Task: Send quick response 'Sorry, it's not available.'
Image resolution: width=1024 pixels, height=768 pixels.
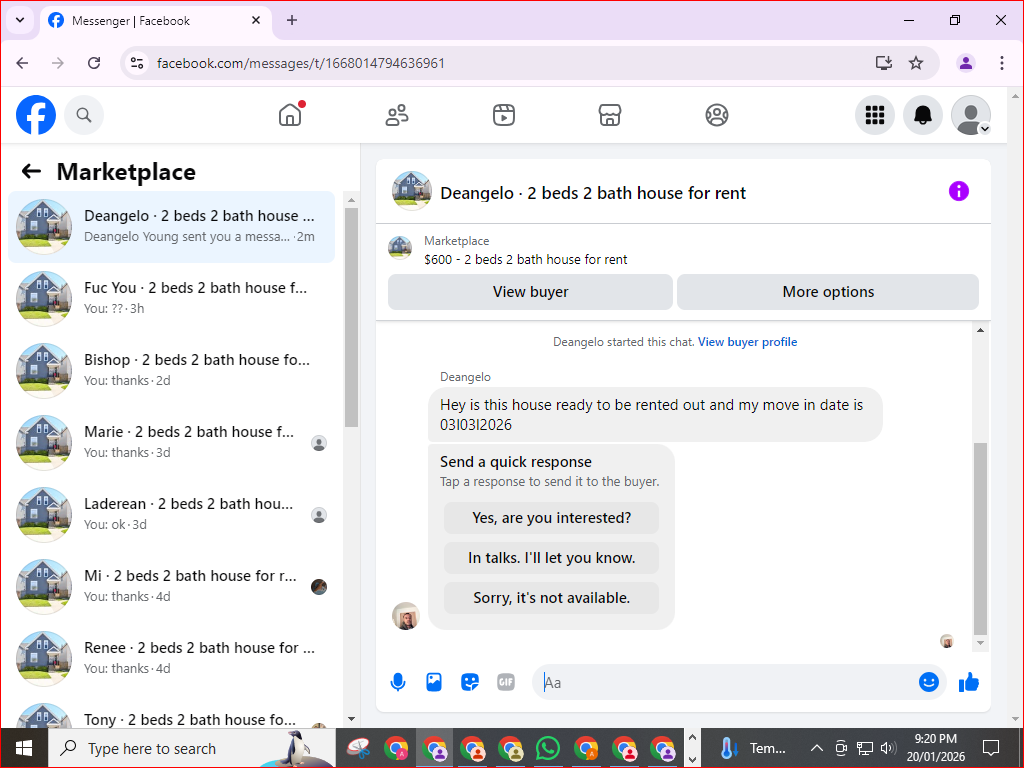Action: point(551,598)
